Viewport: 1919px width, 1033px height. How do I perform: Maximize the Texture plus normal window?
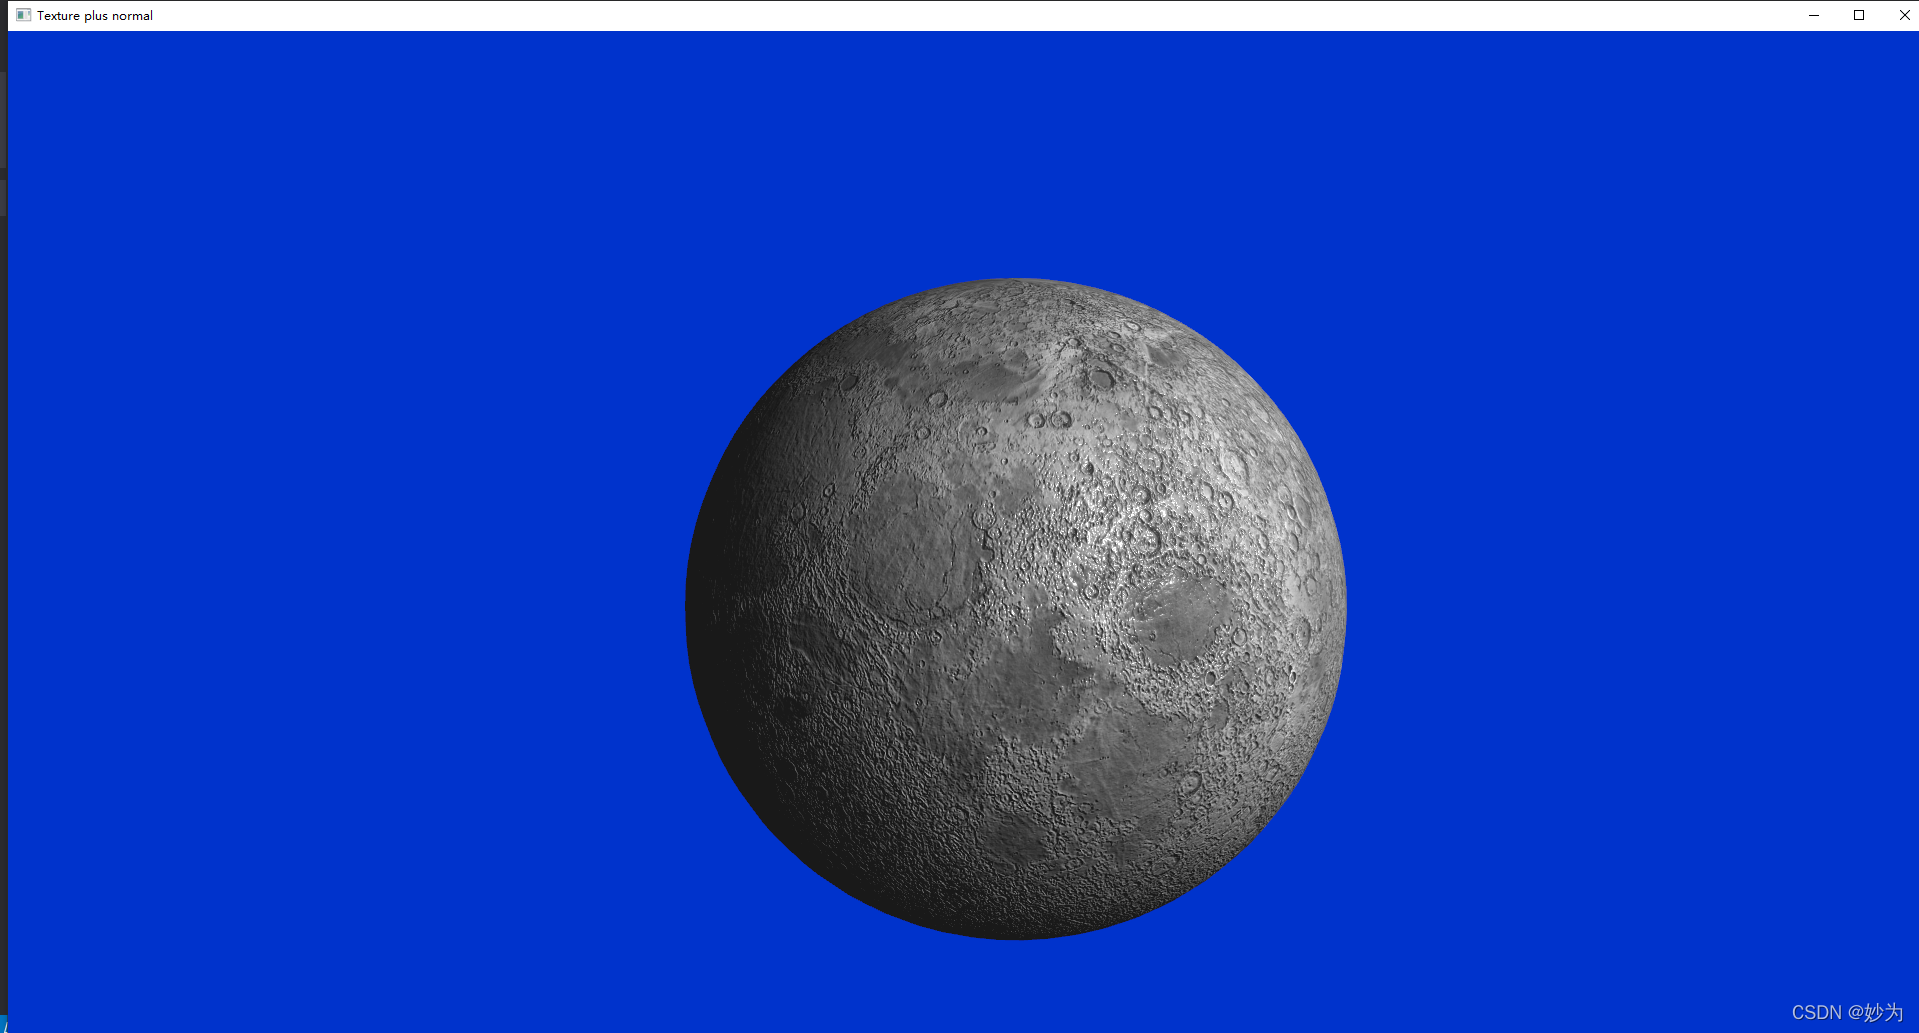pos(1859,15)
